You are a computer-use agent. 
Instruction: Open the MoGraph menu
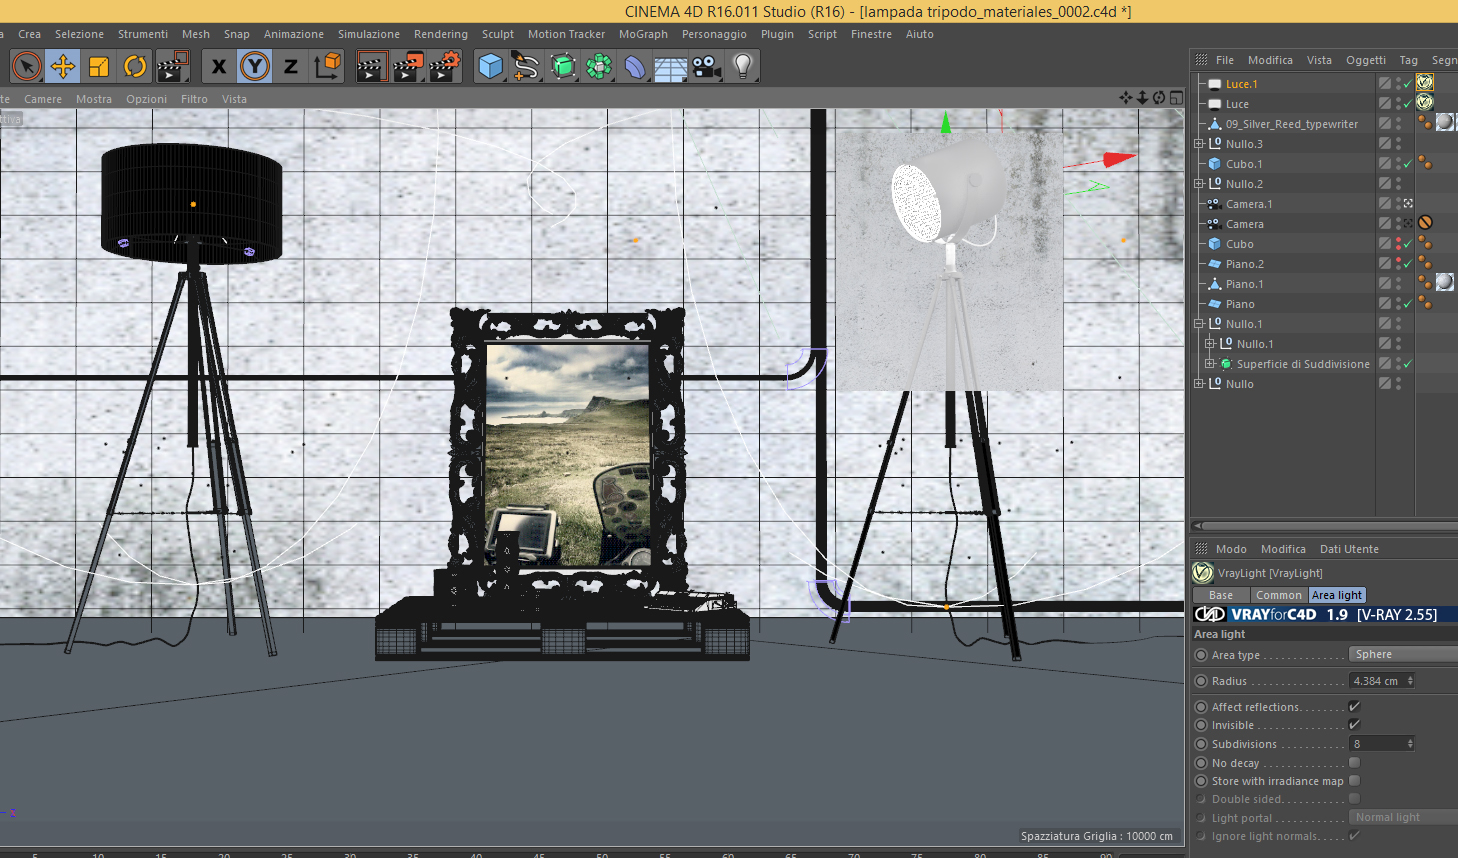[x=643, y=34]
